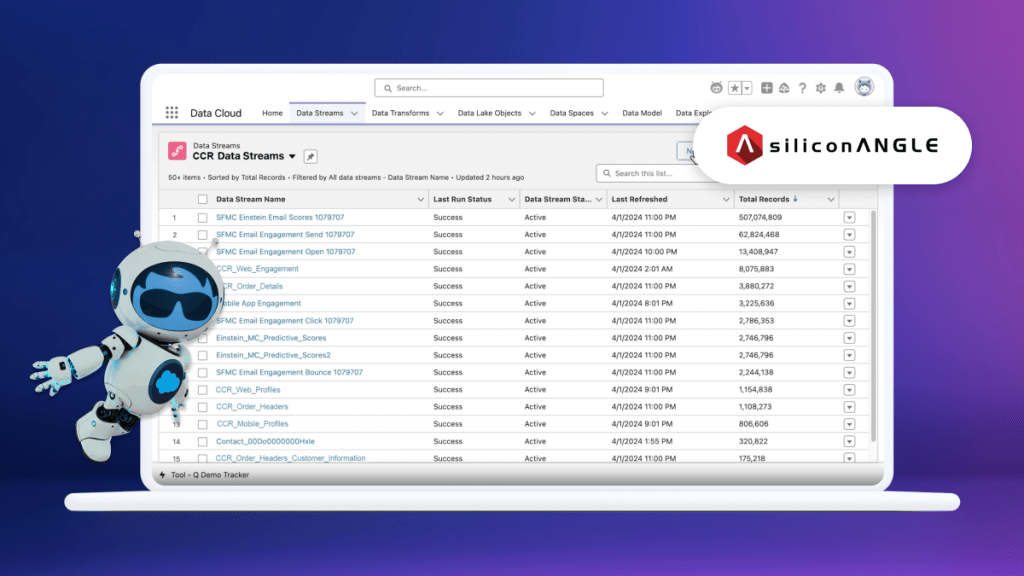1024x576 pixels.
Task: Open the Data Spaces tab
Action: pos(571,113)
